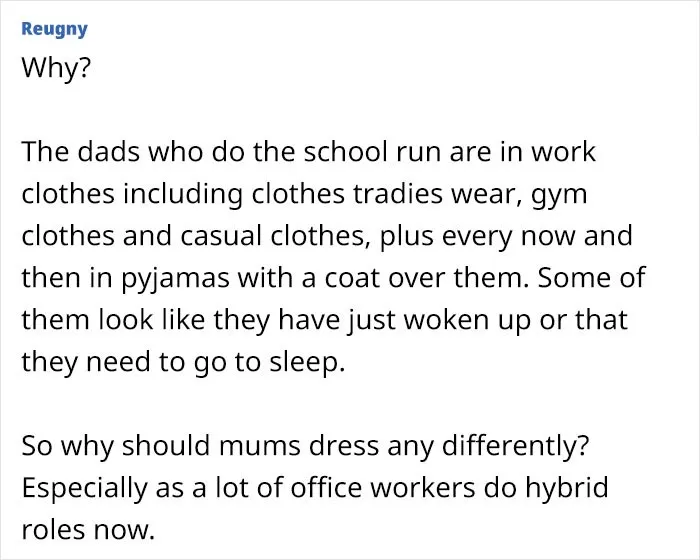Click the word "gym" at the line end

(x=558, y=196)
